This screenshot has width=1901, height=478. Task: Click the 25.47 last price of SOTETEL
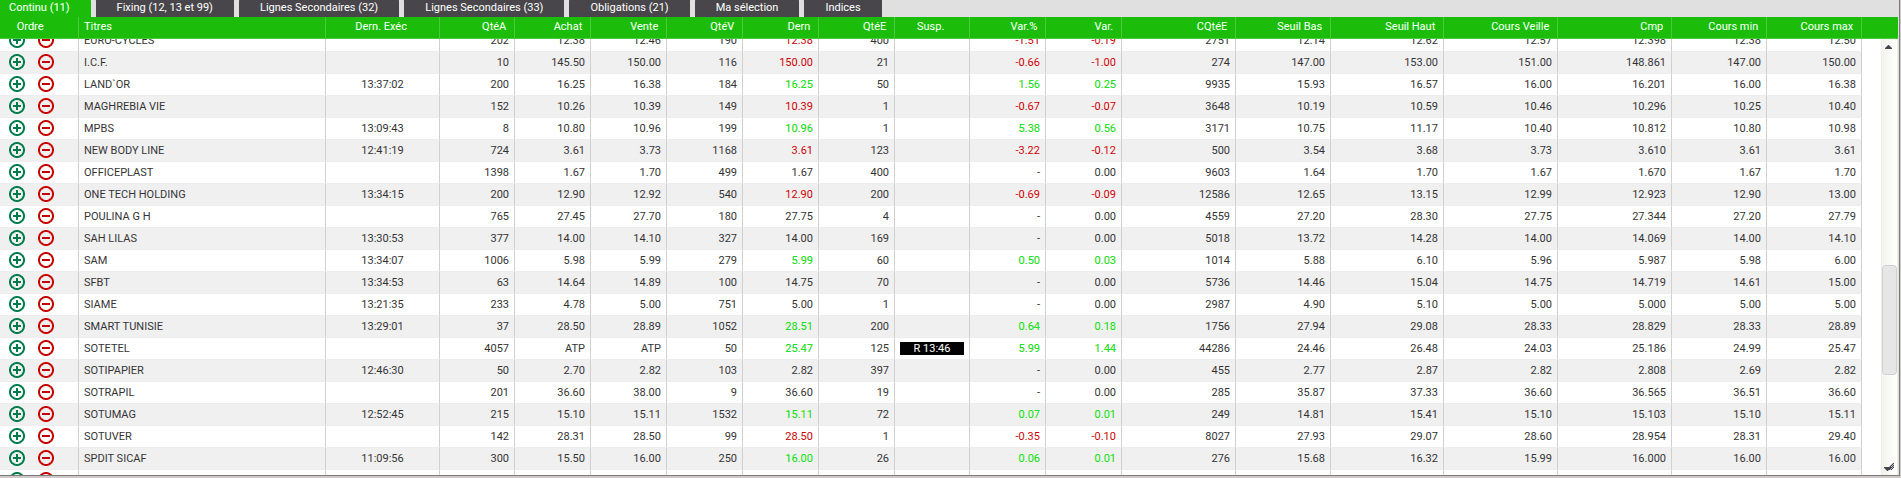(x=799, y=348)
